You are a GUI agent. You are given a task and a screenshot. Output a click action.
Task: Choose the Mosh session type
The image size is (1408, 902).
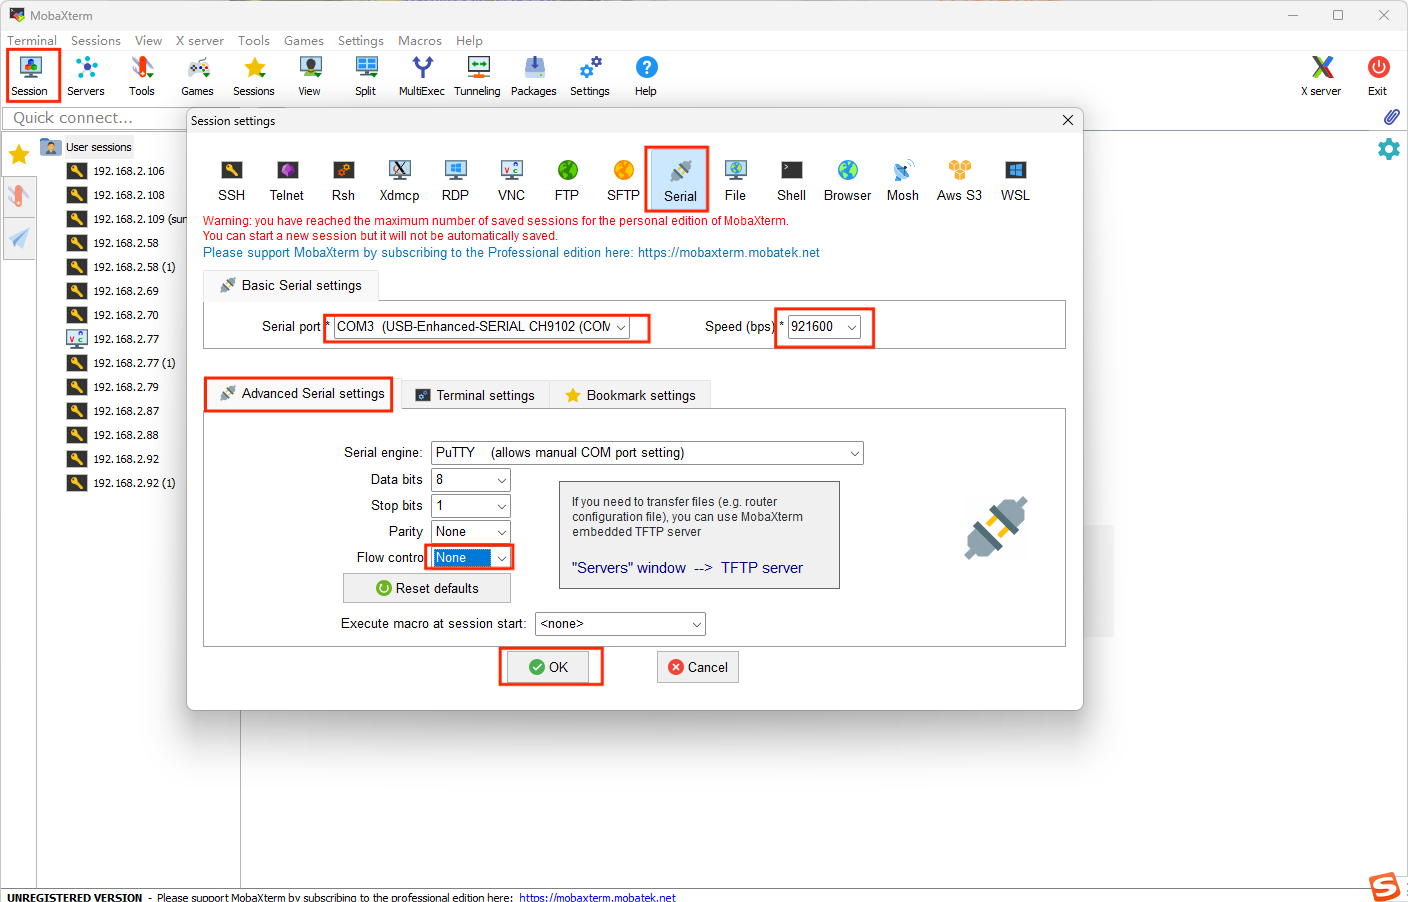pos(903,180)
